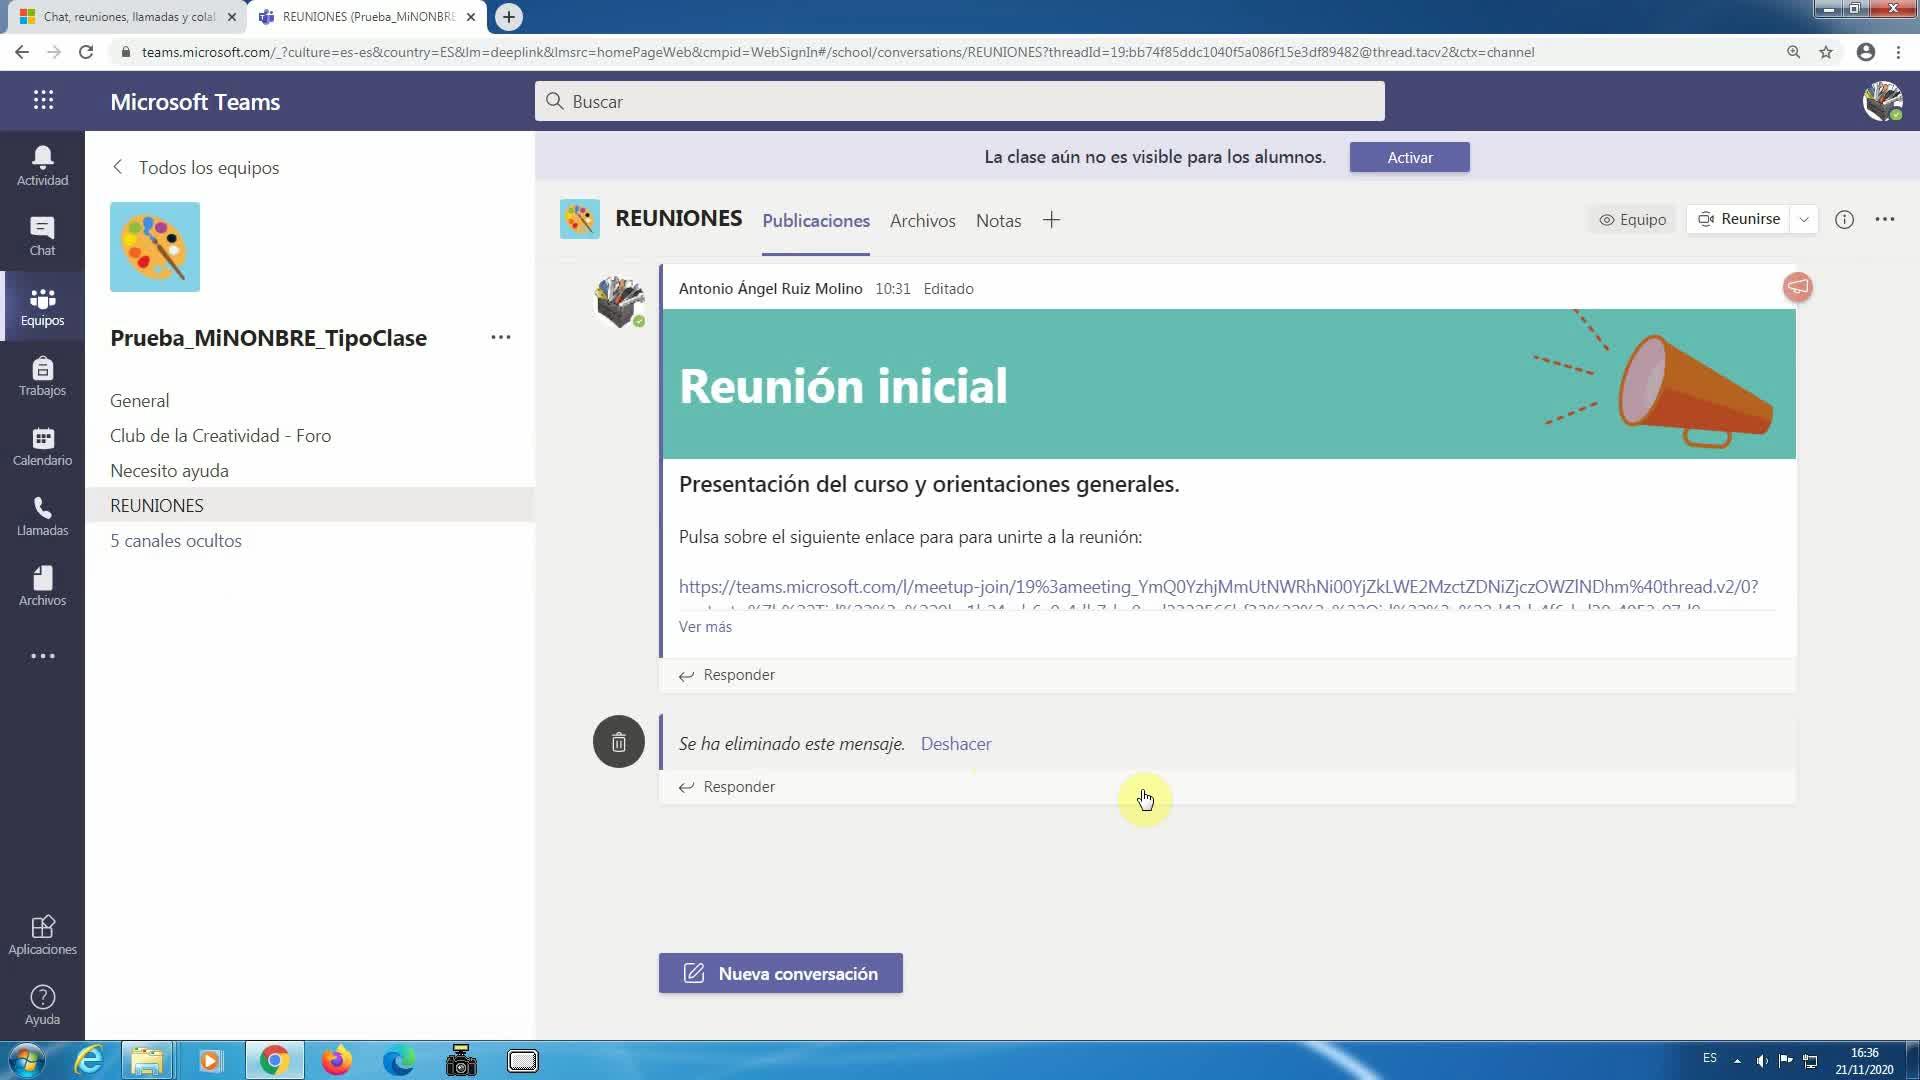
Task: Open the Ayuda help icon
Action: pyautogui.click(x=42, y=1005)
